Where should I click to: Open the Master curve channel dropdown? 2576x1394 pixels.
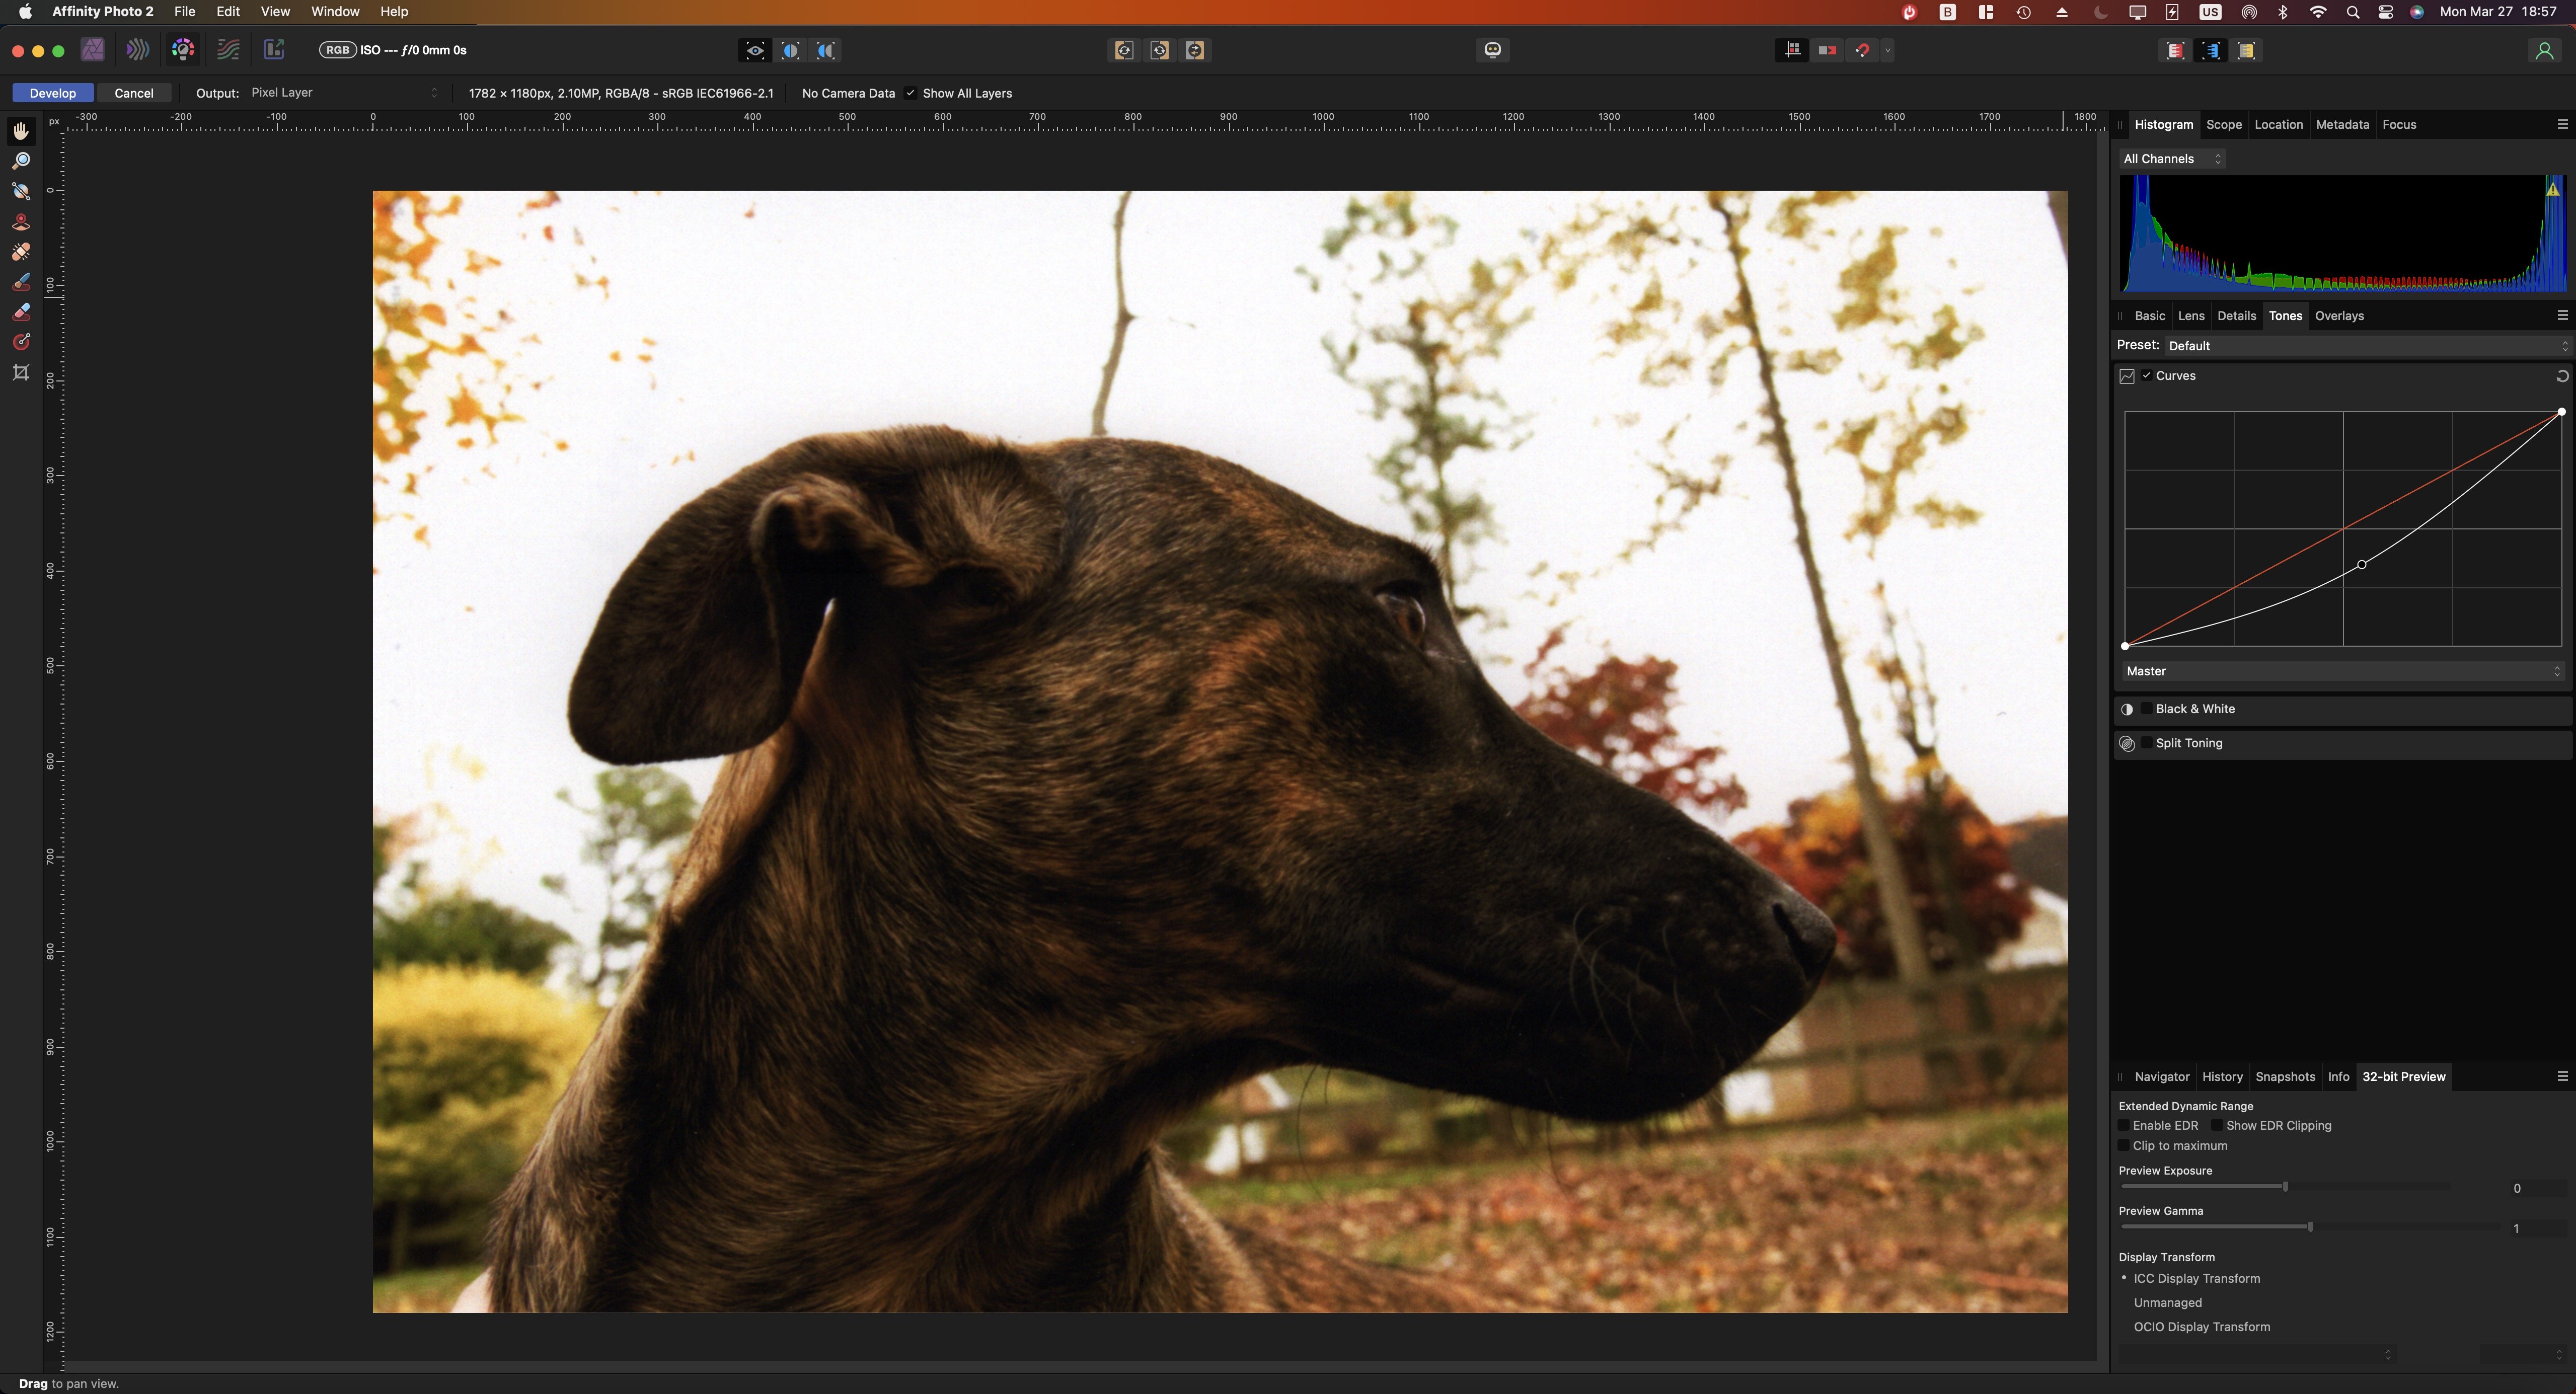click(2343, 671)
